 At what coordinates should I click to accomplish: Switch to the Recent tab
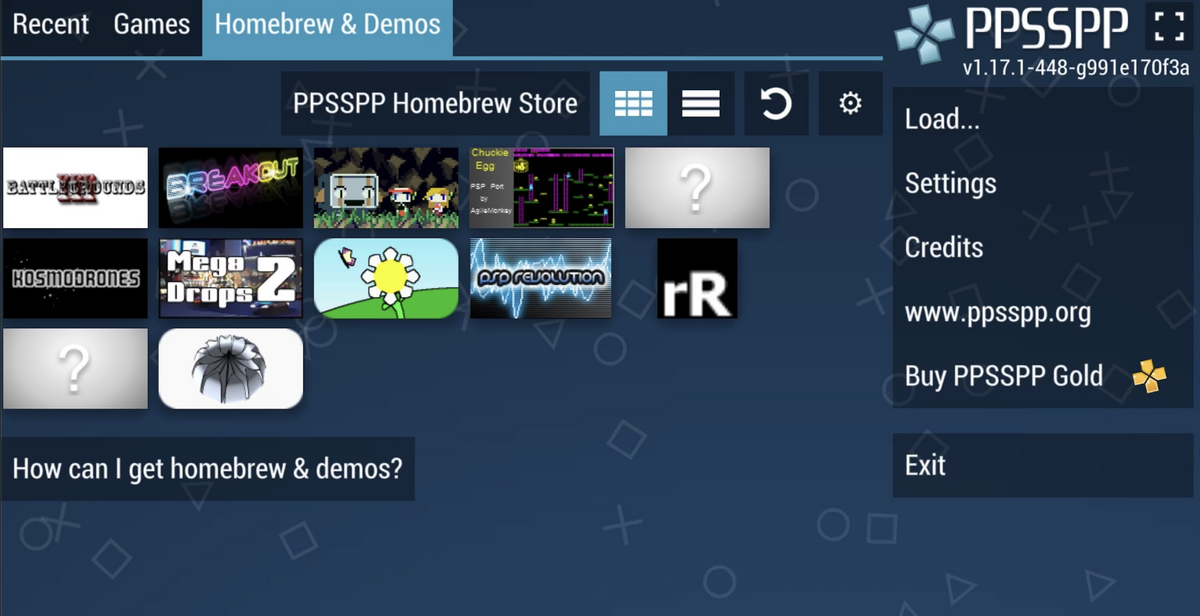click(50, 25)
